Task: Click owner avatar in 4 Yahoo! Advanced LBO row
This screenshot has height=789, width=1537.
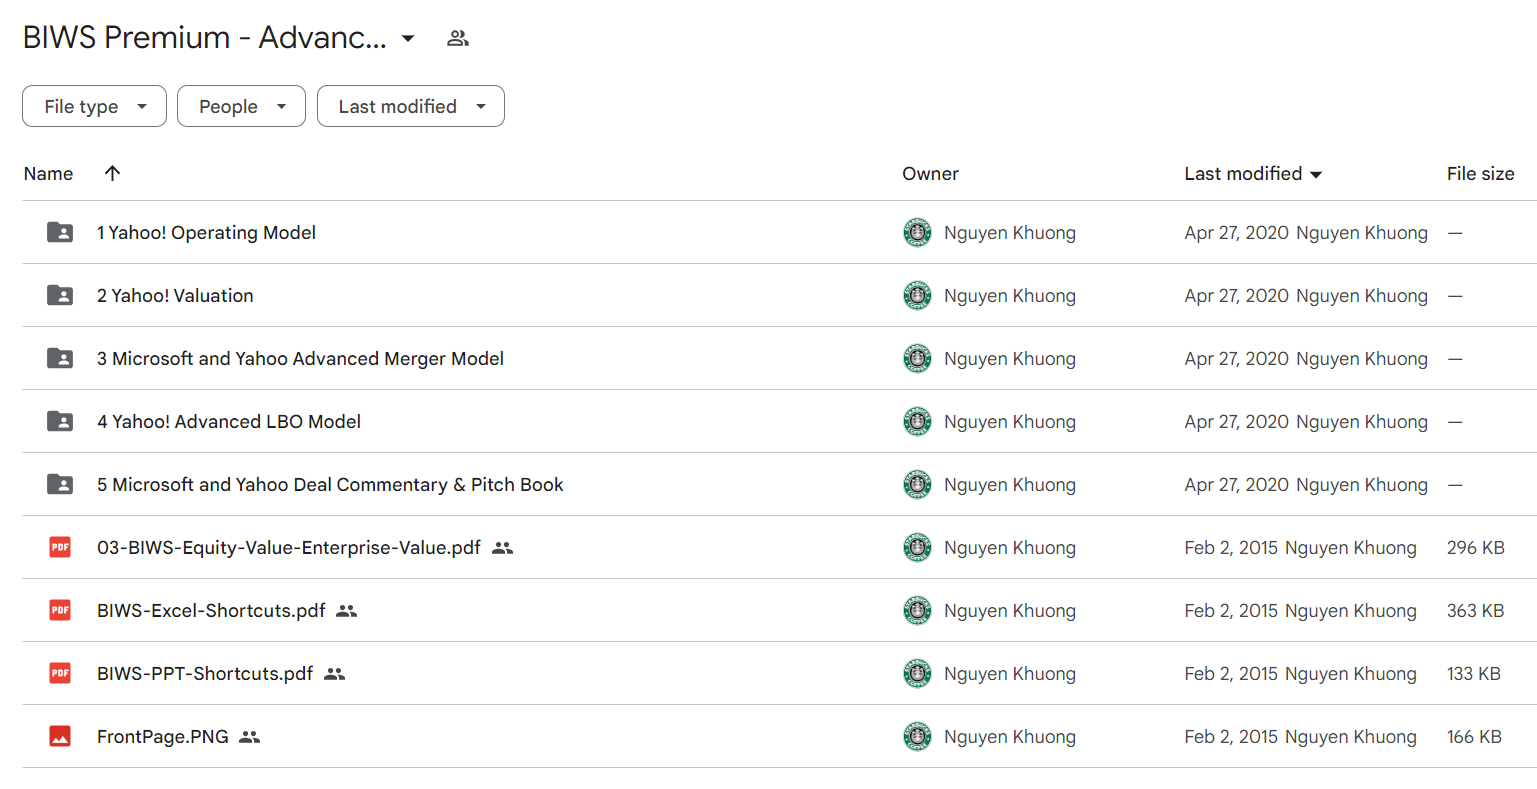Action: tap(917, 421)
